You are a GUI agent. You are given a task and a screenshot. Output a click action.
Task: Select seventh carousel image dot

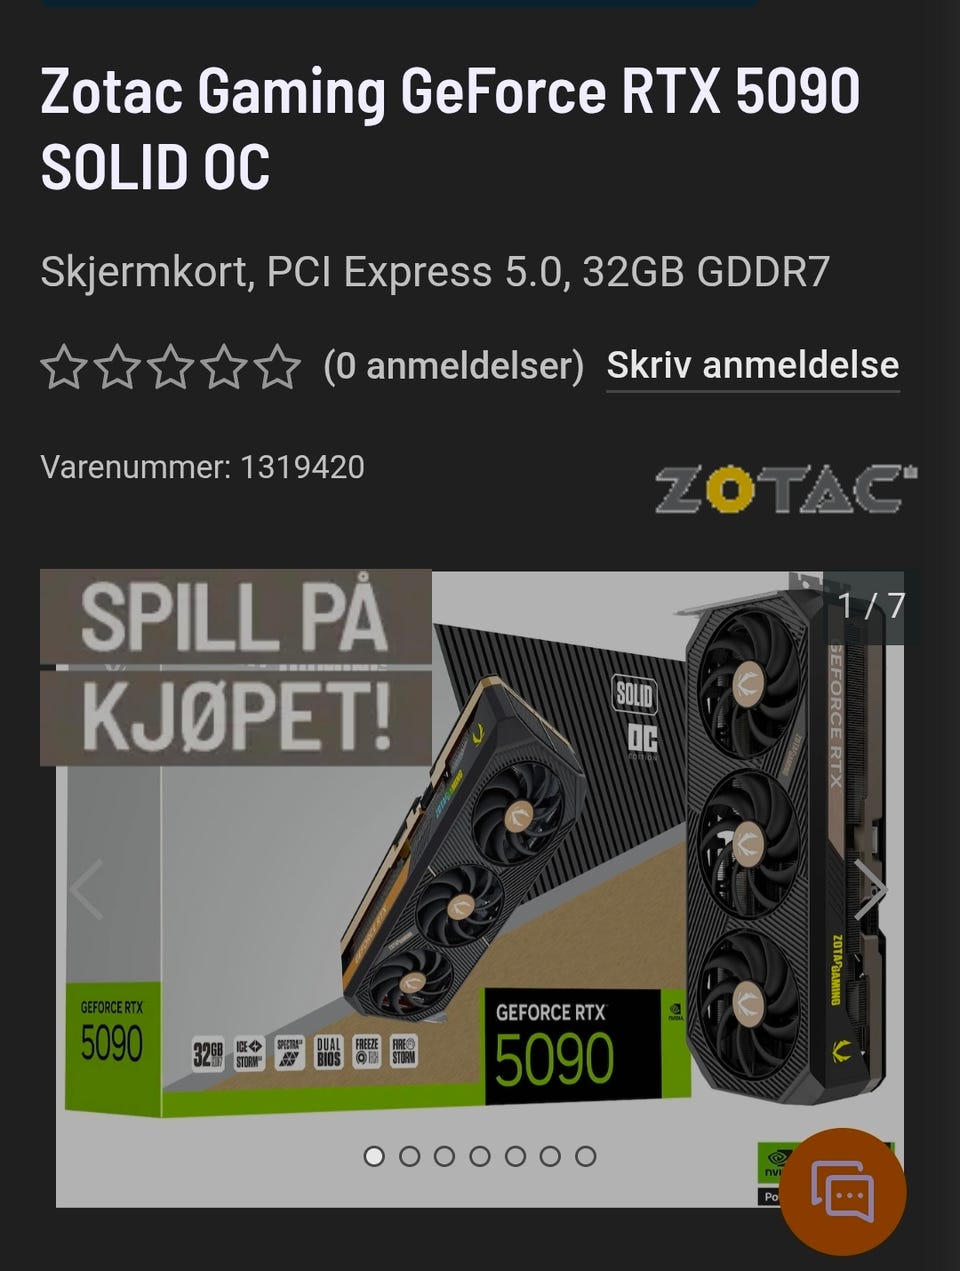(x=586, y=1156)
